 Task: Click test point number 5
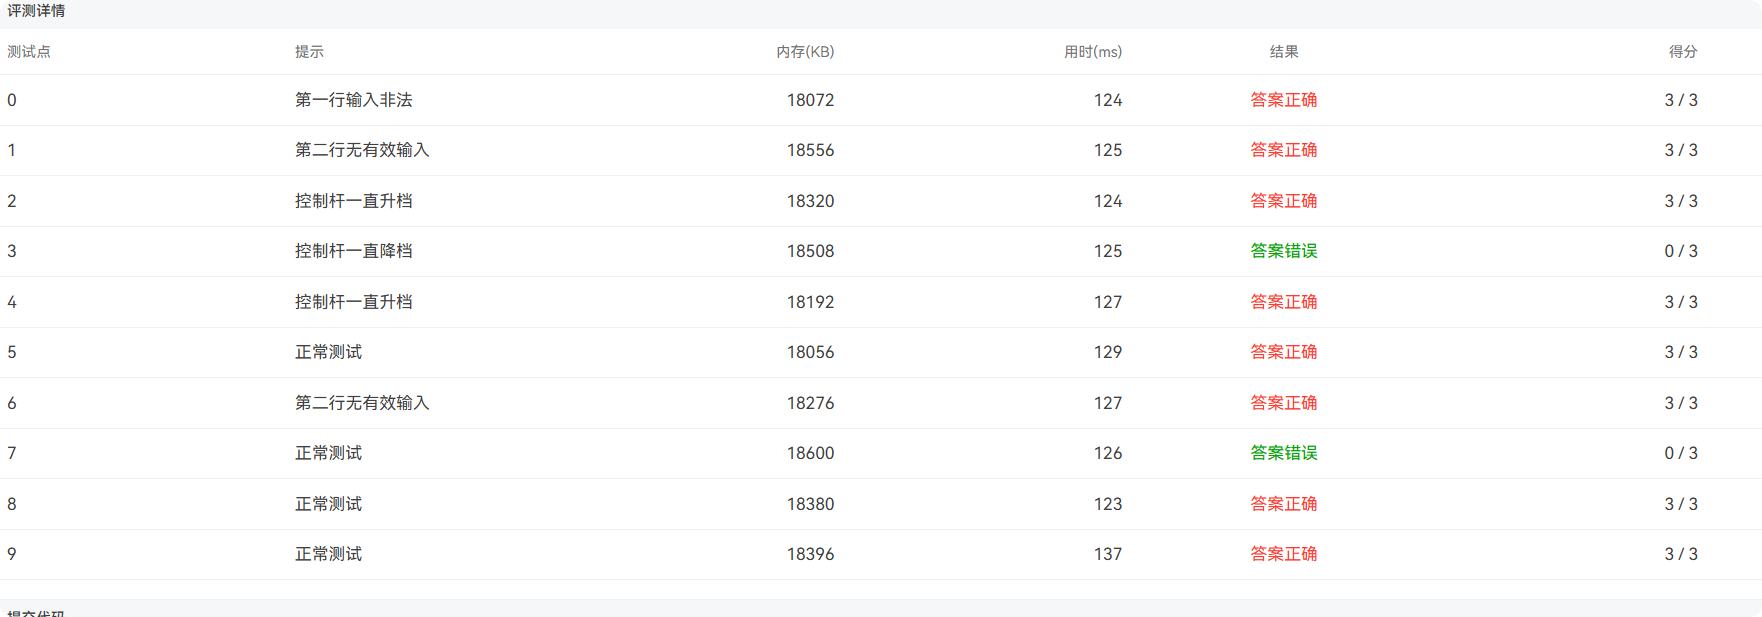12,352
